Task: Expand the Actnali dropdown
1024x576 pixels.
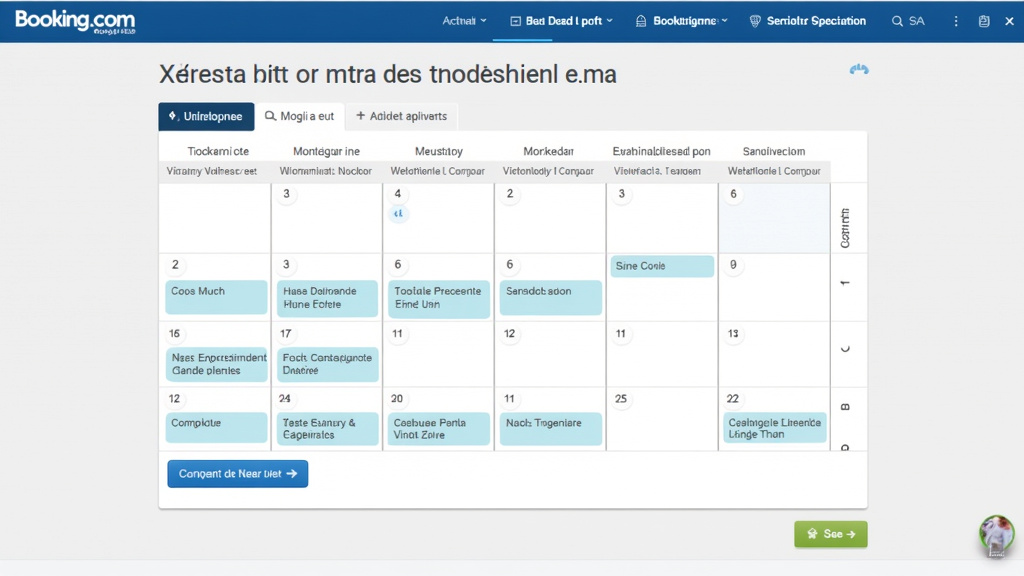Action: click(465, 20)
